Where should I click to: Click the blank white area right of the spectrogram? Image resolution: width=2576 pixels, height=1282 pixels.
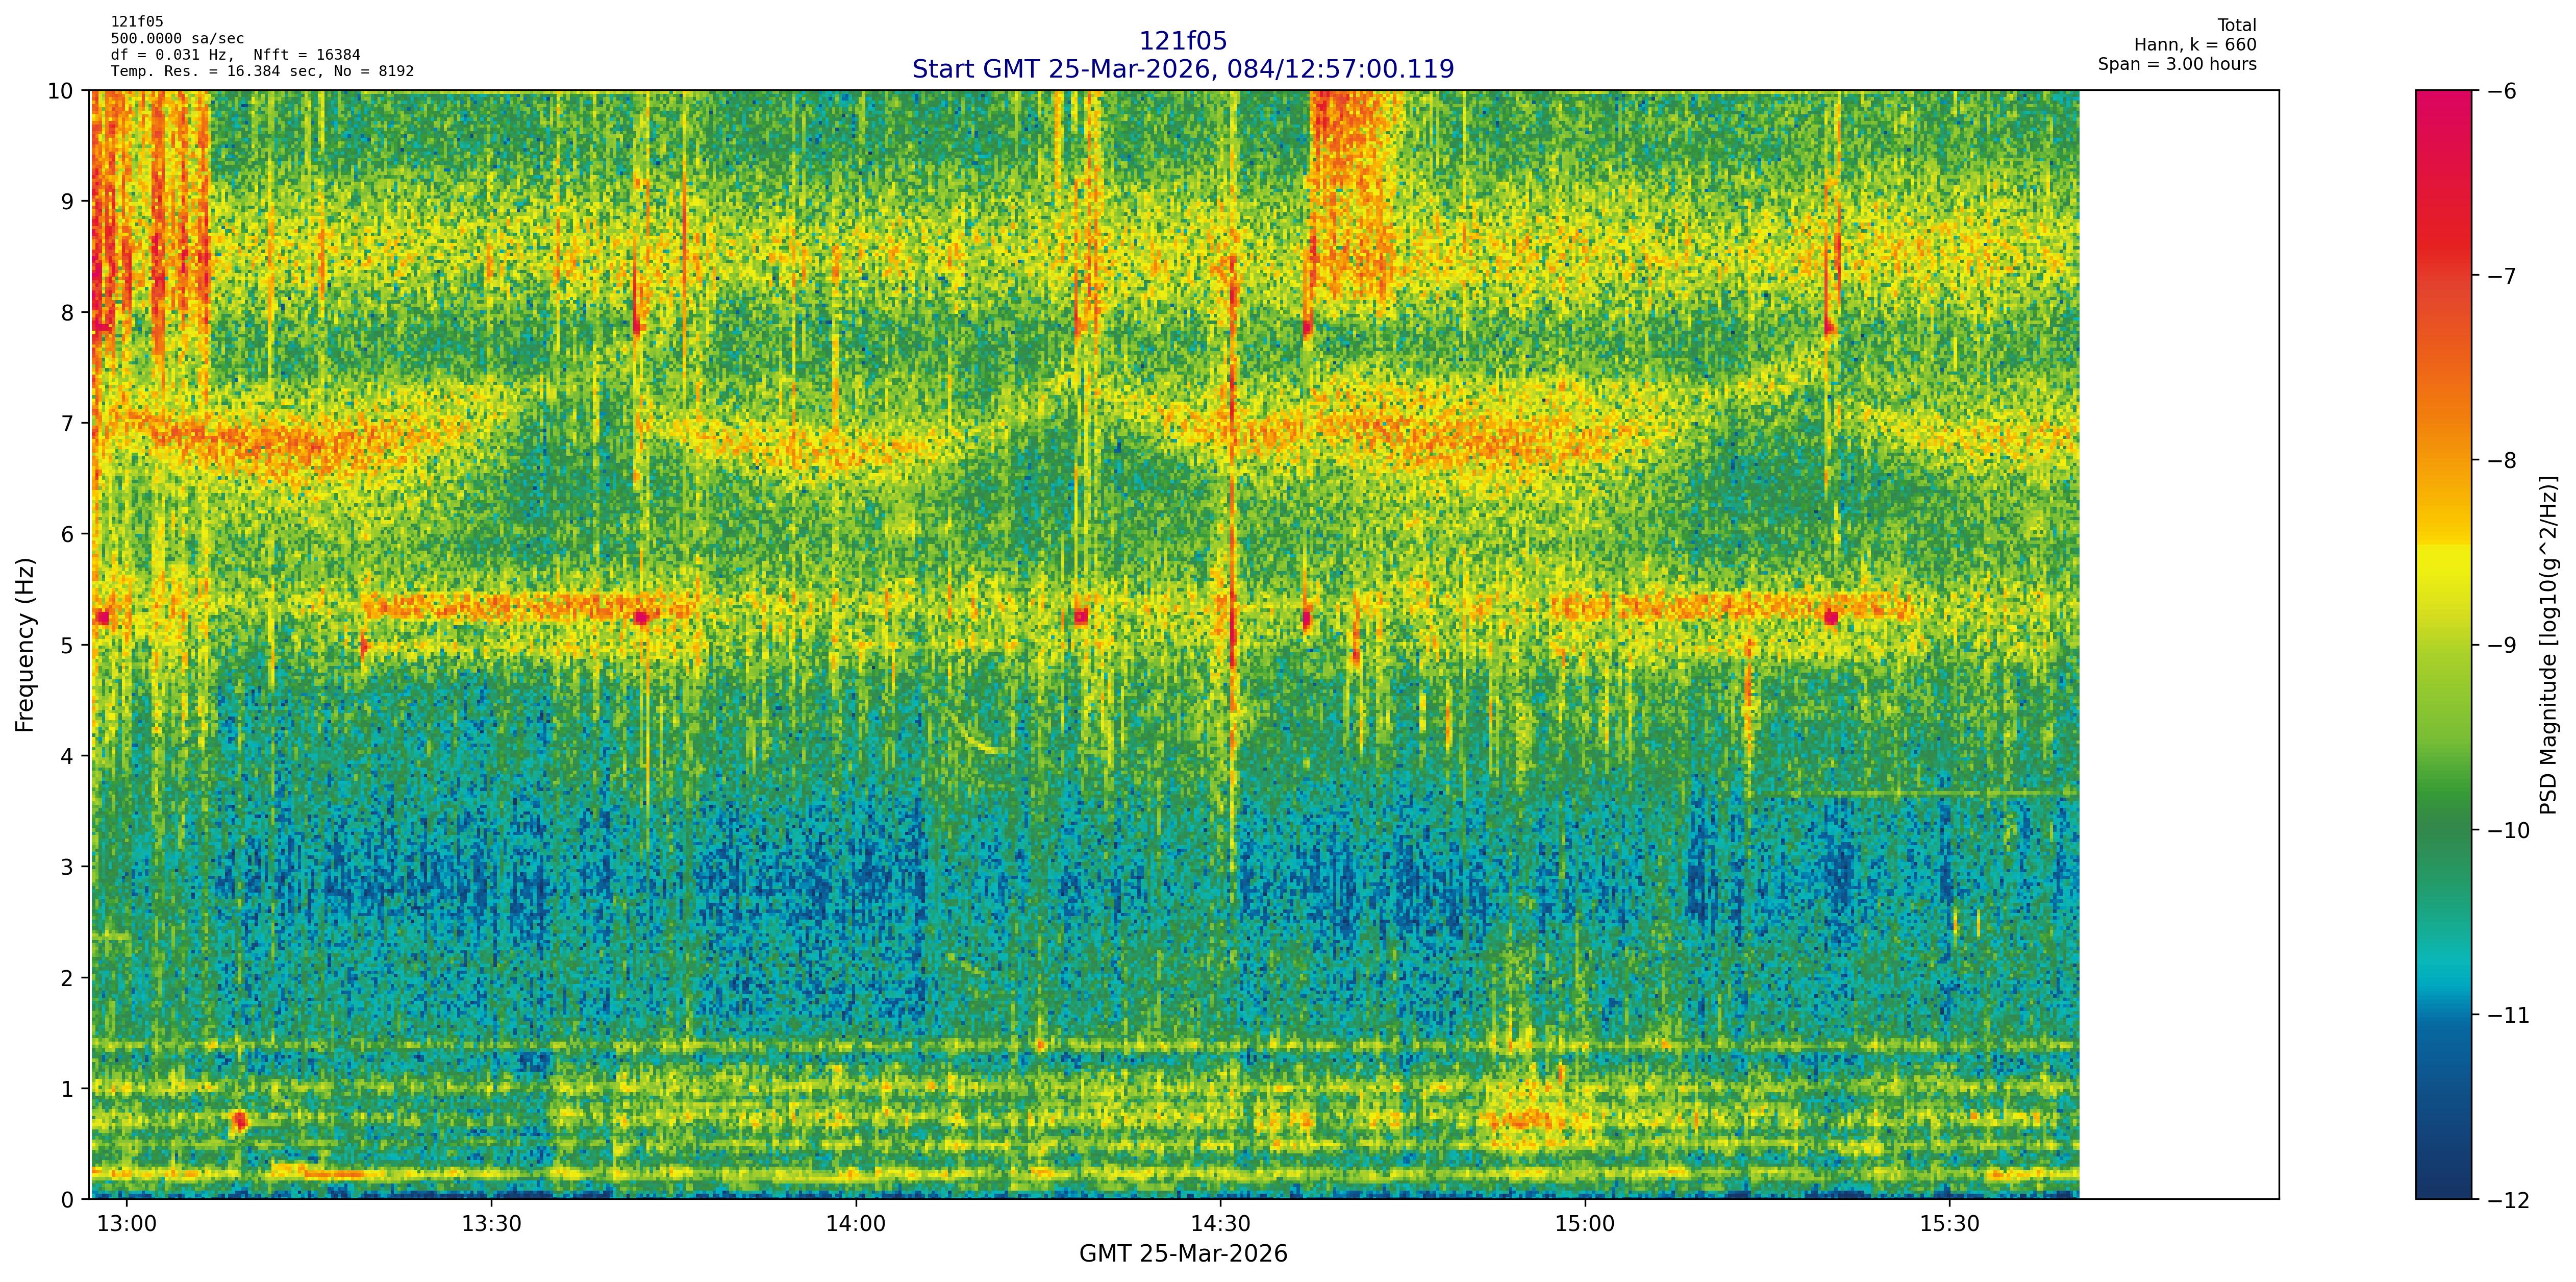pyautogui.click(x=2178, y=645)
